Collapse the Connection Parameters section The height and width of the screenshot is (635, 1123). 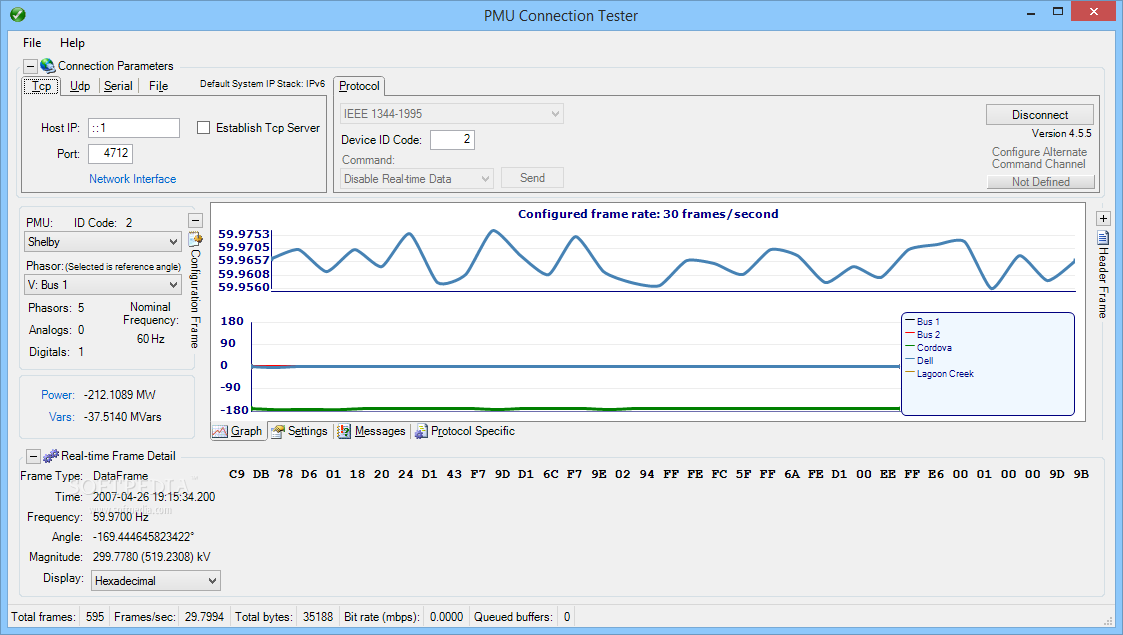point(30,66)
